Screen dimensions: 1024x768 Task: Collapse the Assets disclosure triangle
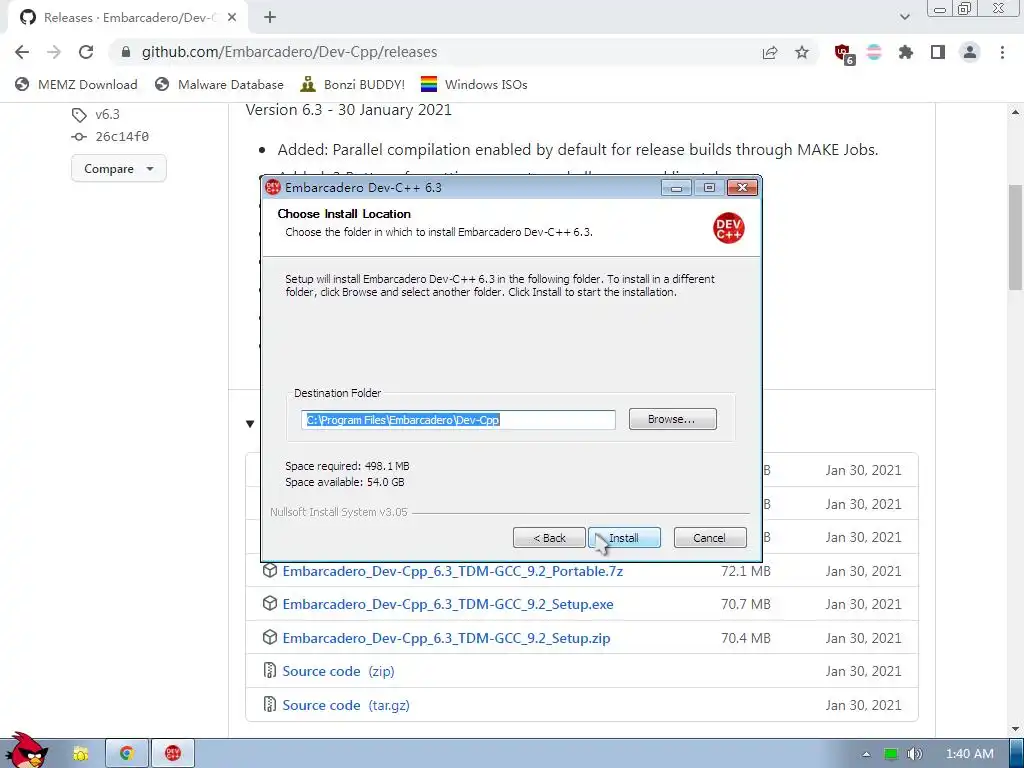tap(249, 424)
